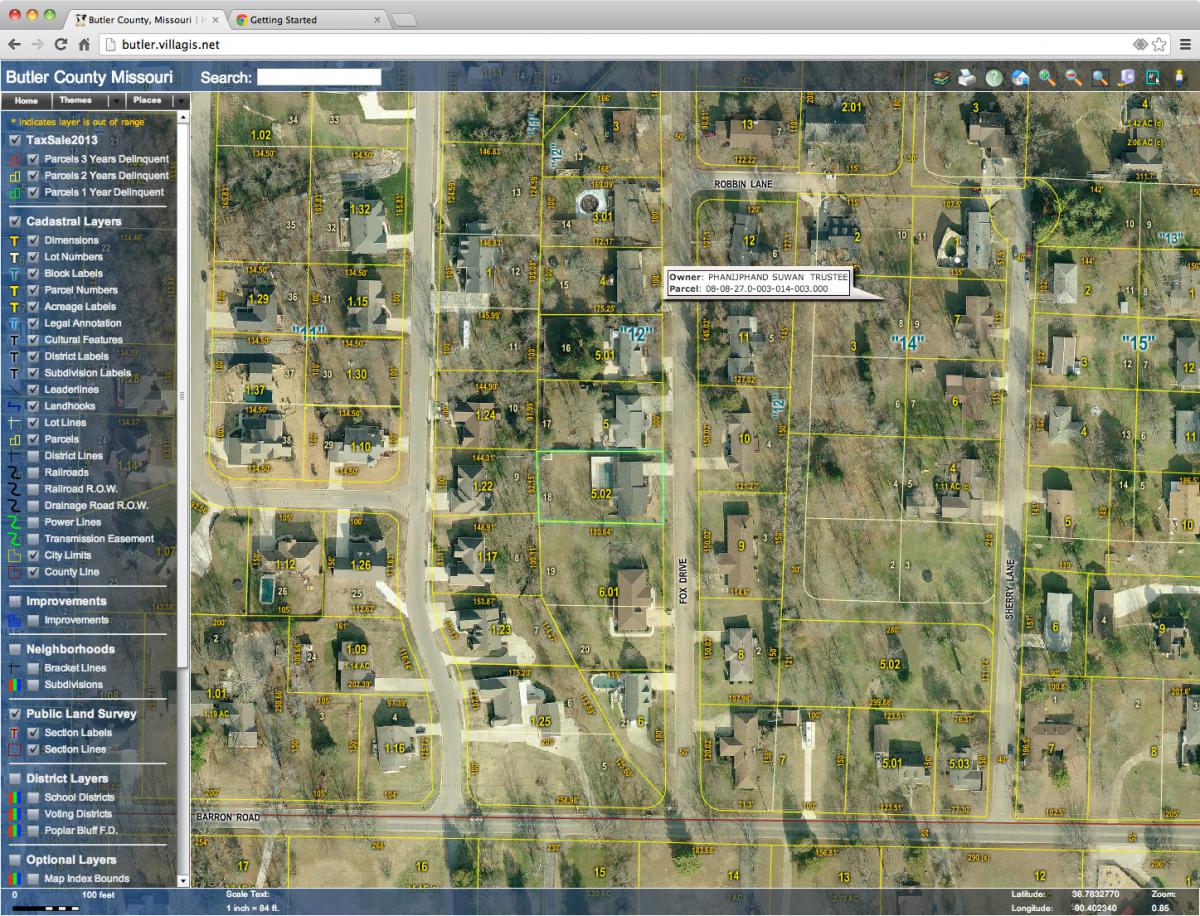Viewport: 1200px width, 916px height.
Task: Select the zoom in magnifier tool
Action: tap(1047, 78)
